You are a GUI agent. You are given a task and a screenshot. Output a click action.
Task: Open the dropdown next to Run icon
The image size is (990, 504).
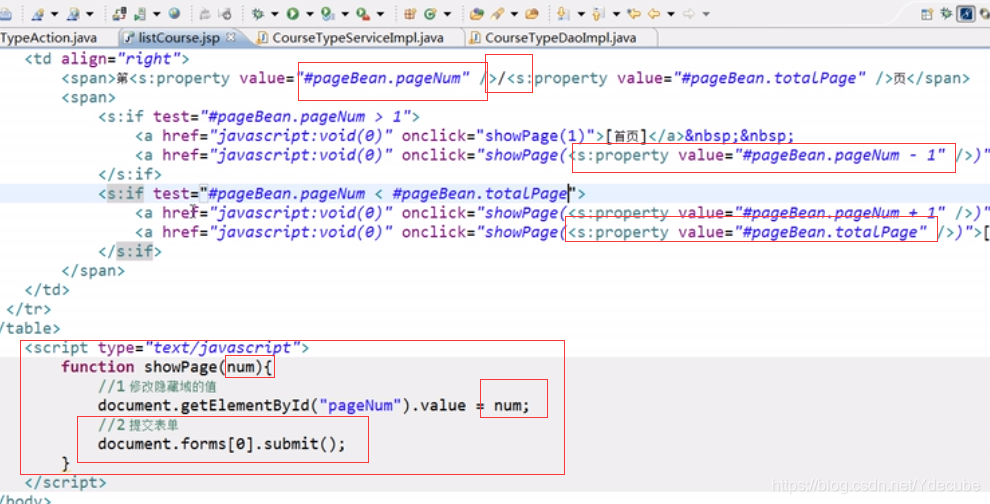pyautogui.click(x=310, y=13)
